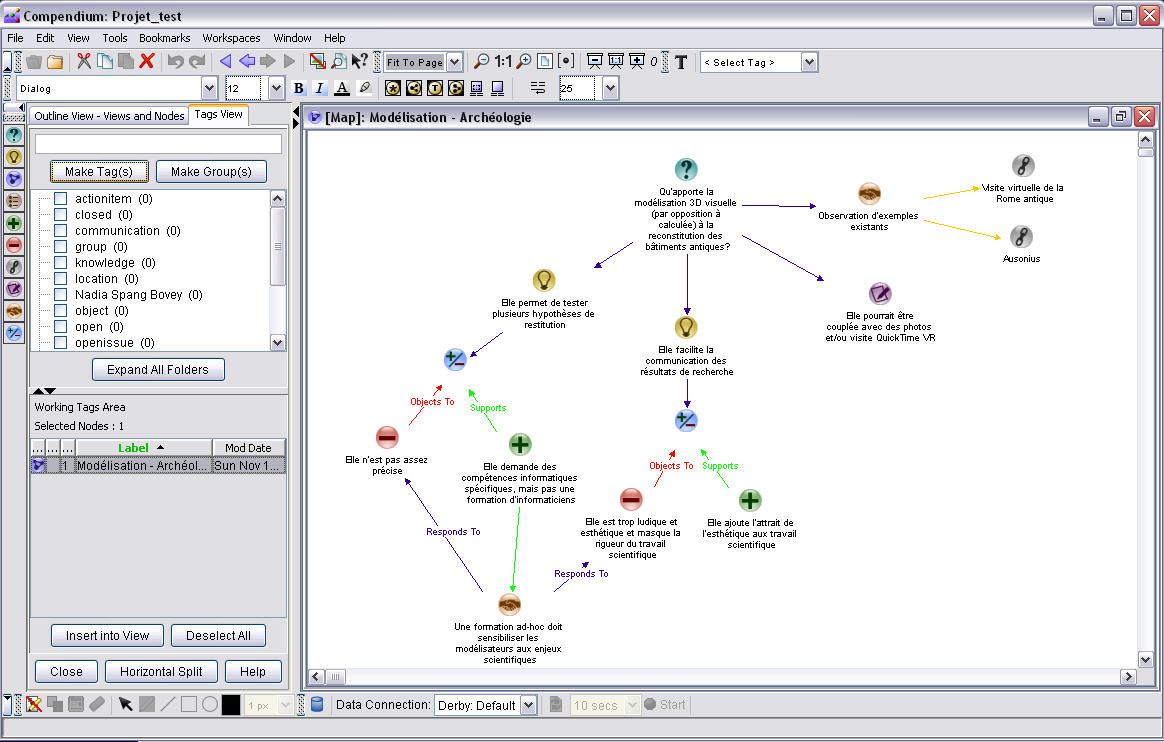This screenshot has height=742, width=1164.
Task: Click the black color swatch in bottom toolbar
Action: [231, 705]
